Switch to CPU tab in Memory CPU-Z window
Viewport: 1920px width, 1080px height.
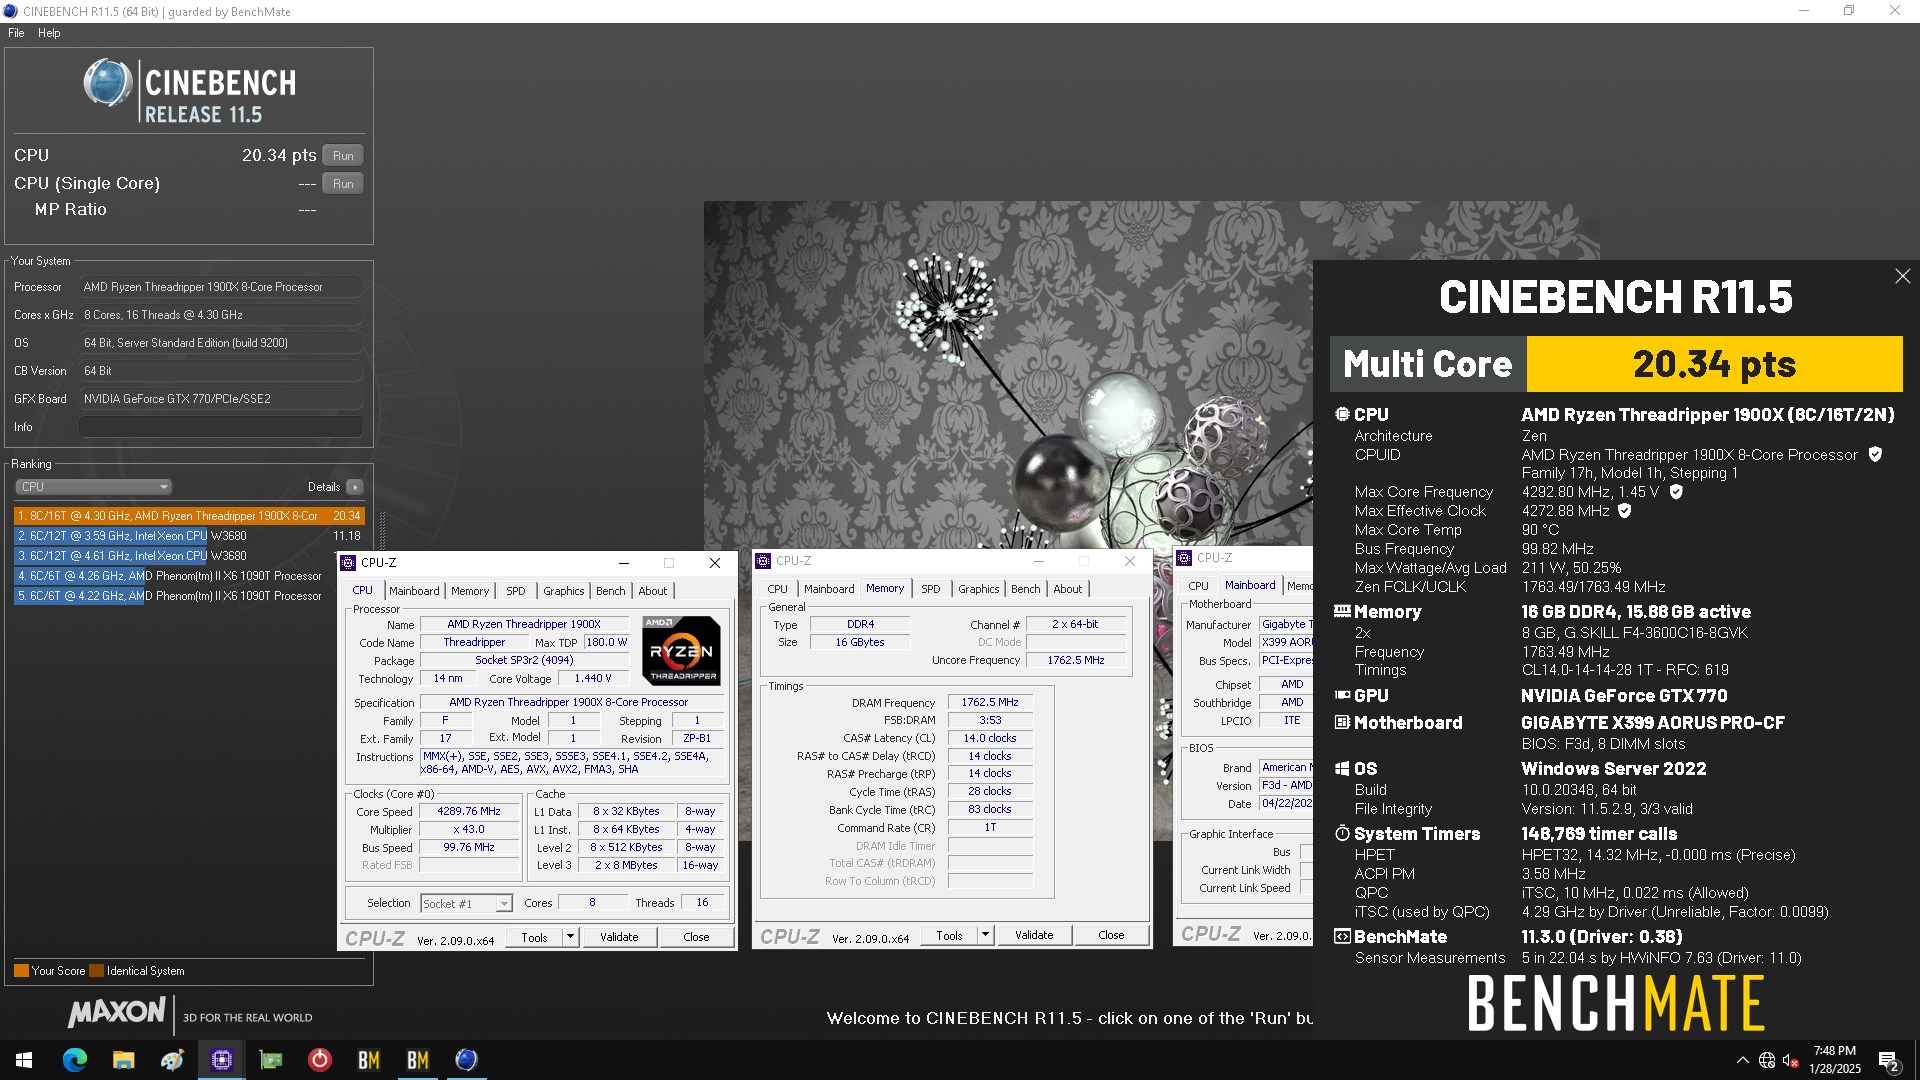tap(778, 589)
